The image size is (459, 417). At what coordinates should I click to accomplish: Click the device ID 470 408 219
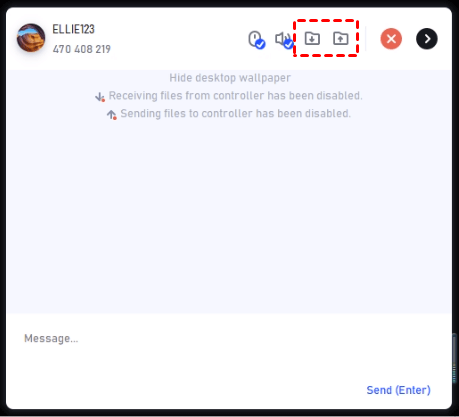pyautogui.click(x=82, y=49)
